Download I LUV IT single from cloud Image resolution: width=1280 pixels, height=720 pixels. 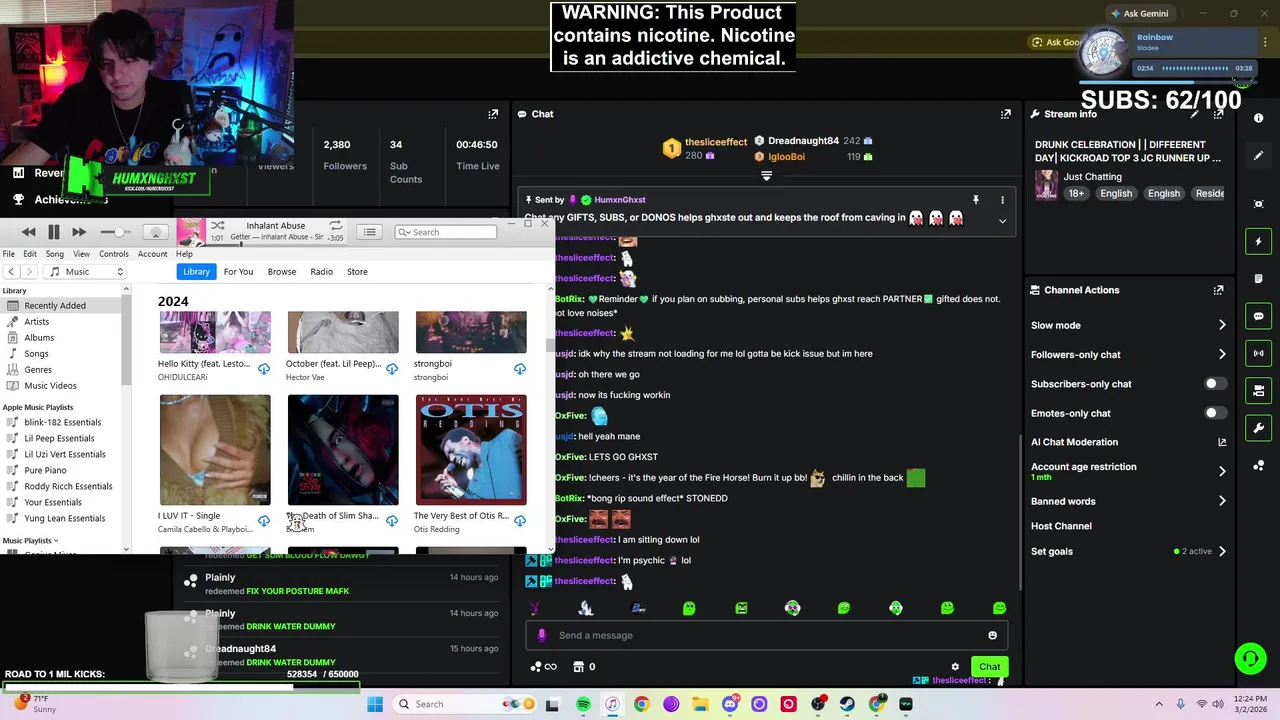click(264, 521)
